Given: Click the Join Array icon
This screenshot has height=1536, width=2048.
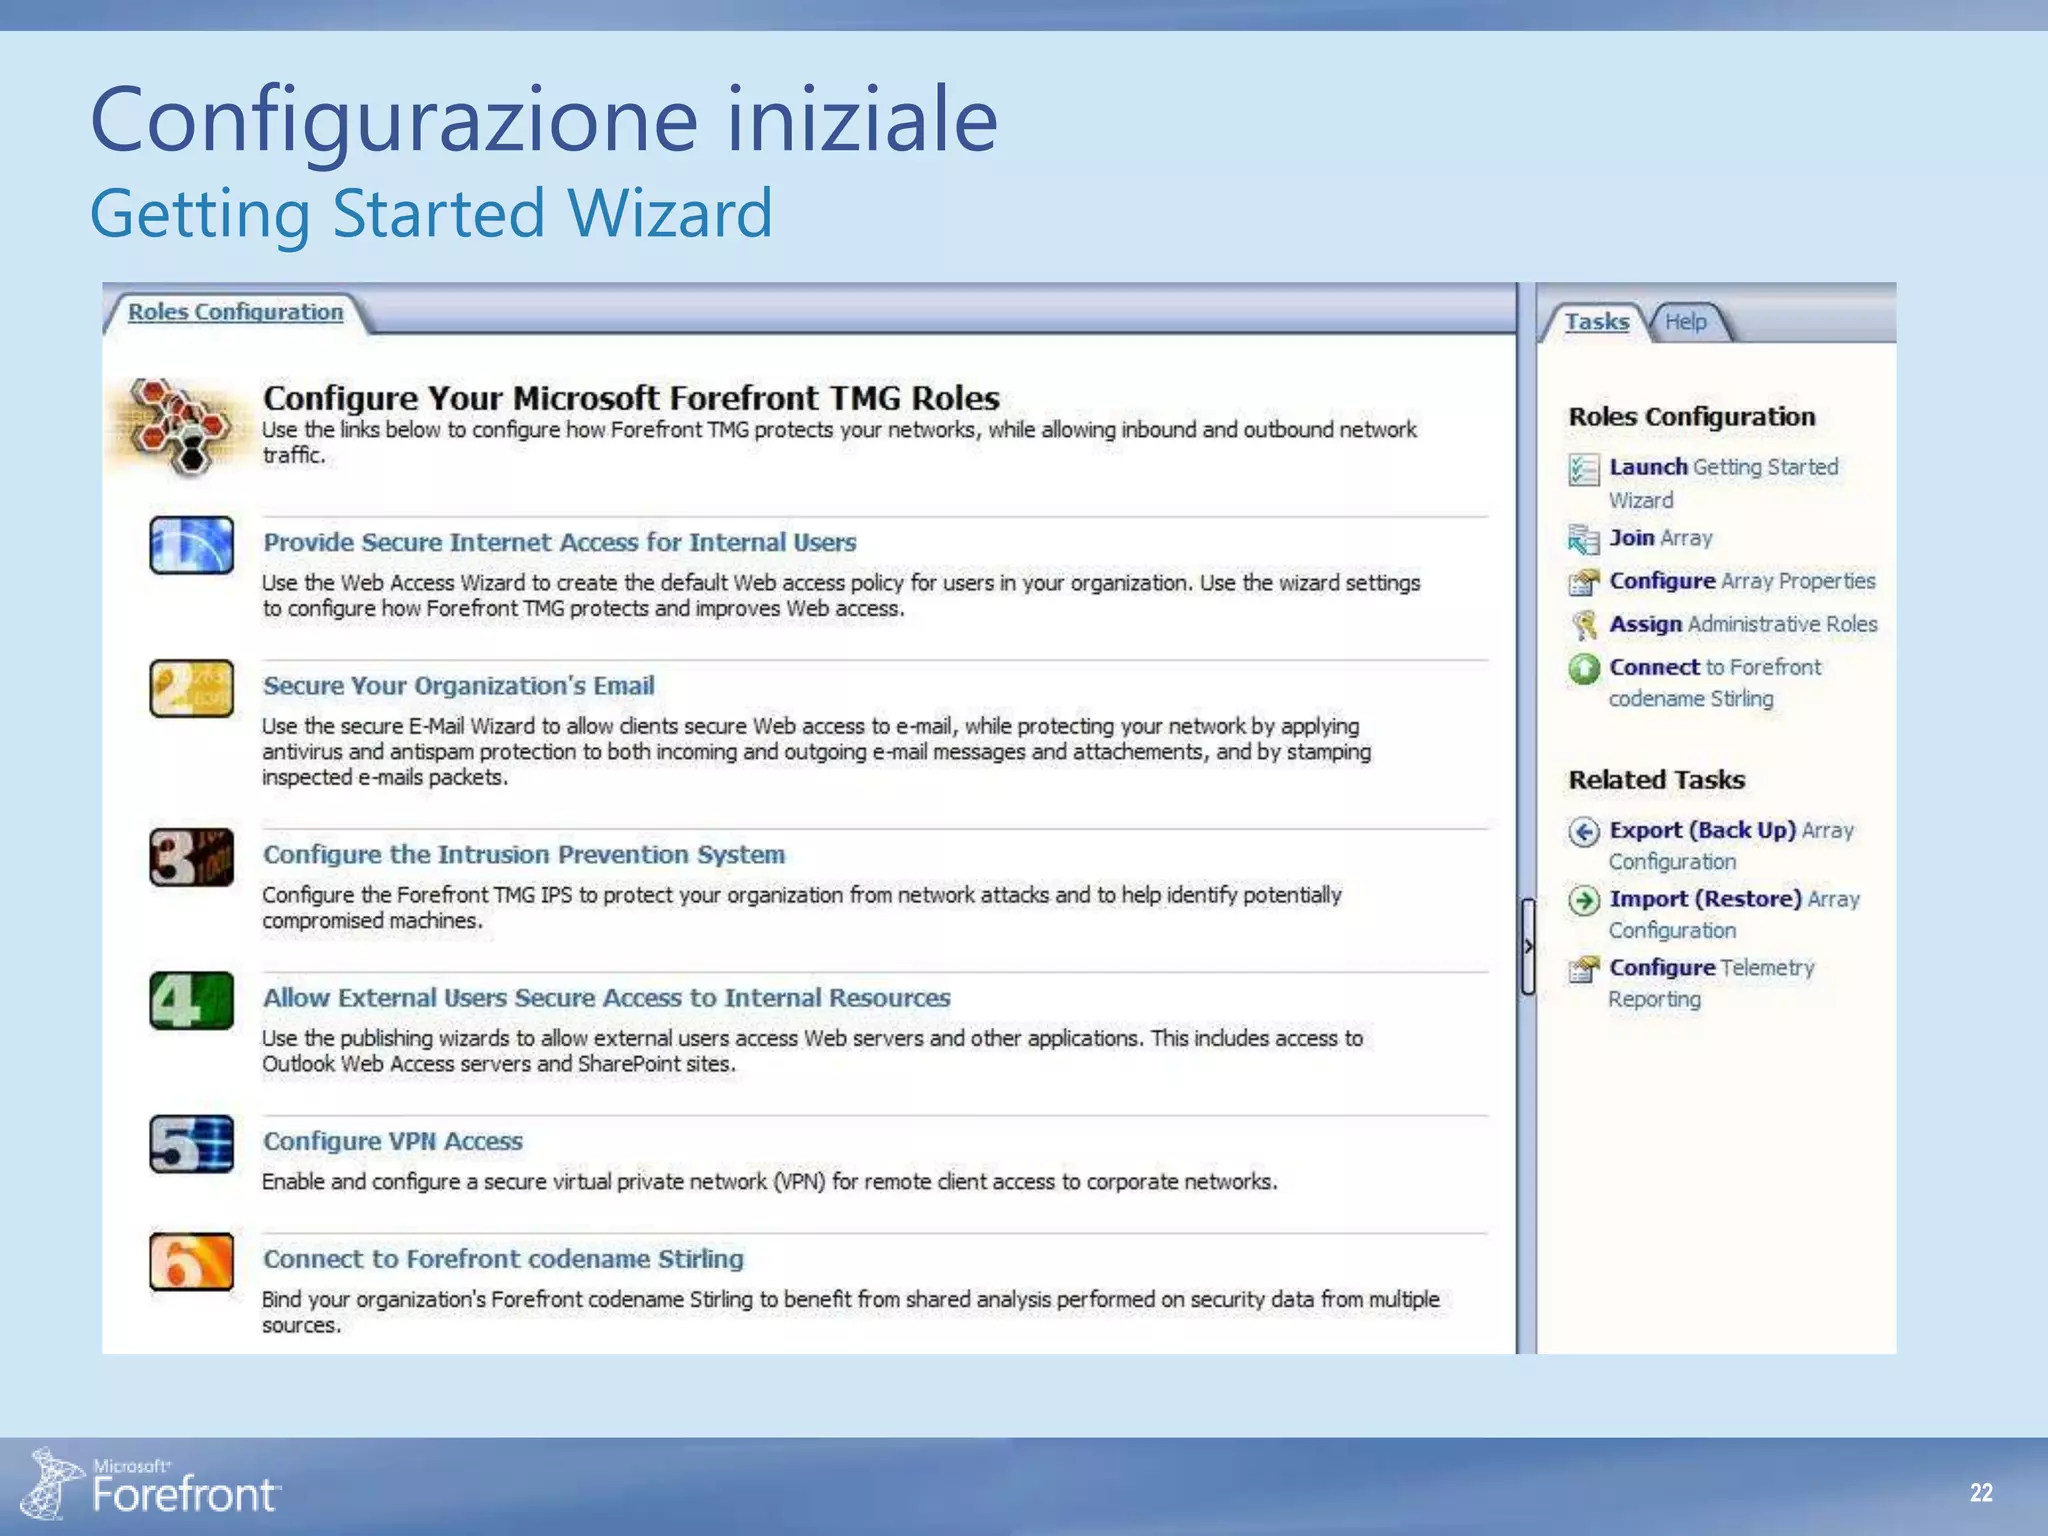Looking at the screenshot, I should coord(1584,539).
